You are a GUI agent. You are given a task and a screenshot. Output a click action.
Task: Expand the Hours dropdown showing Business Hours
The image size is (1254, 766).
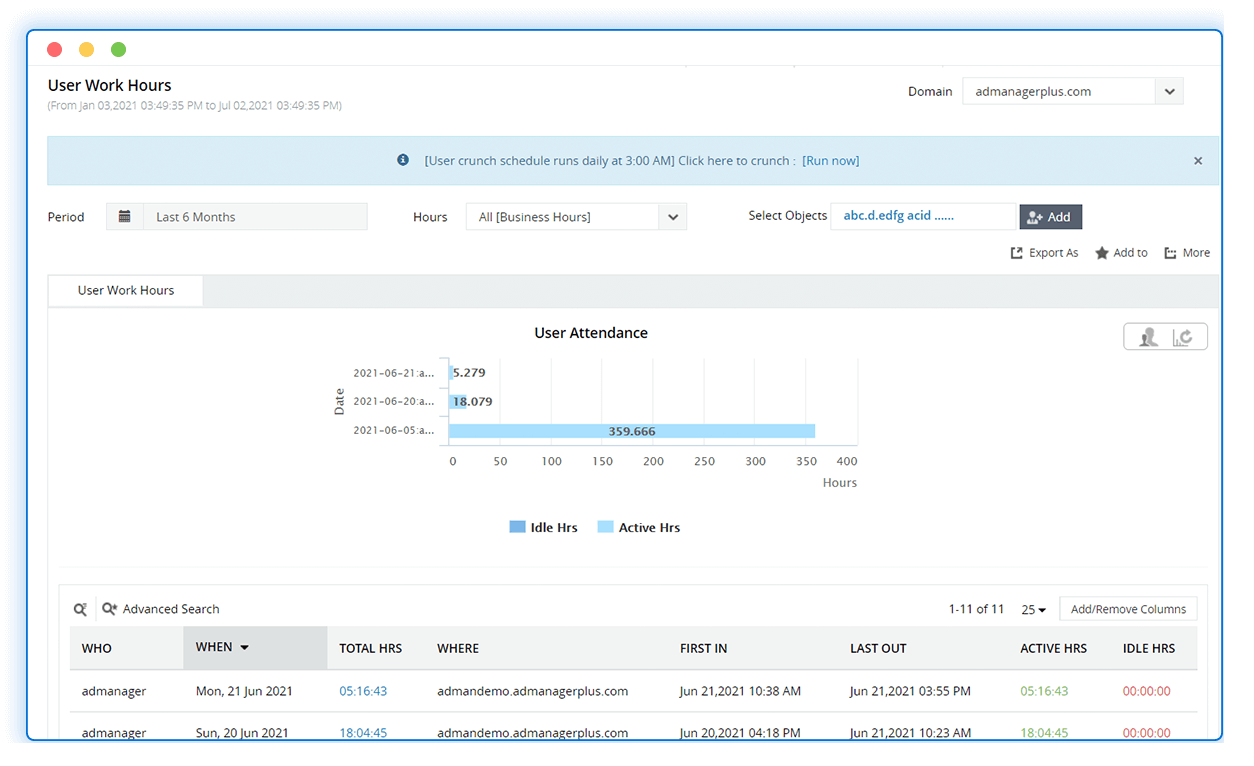pyautogui.click(x=673, y=216)
